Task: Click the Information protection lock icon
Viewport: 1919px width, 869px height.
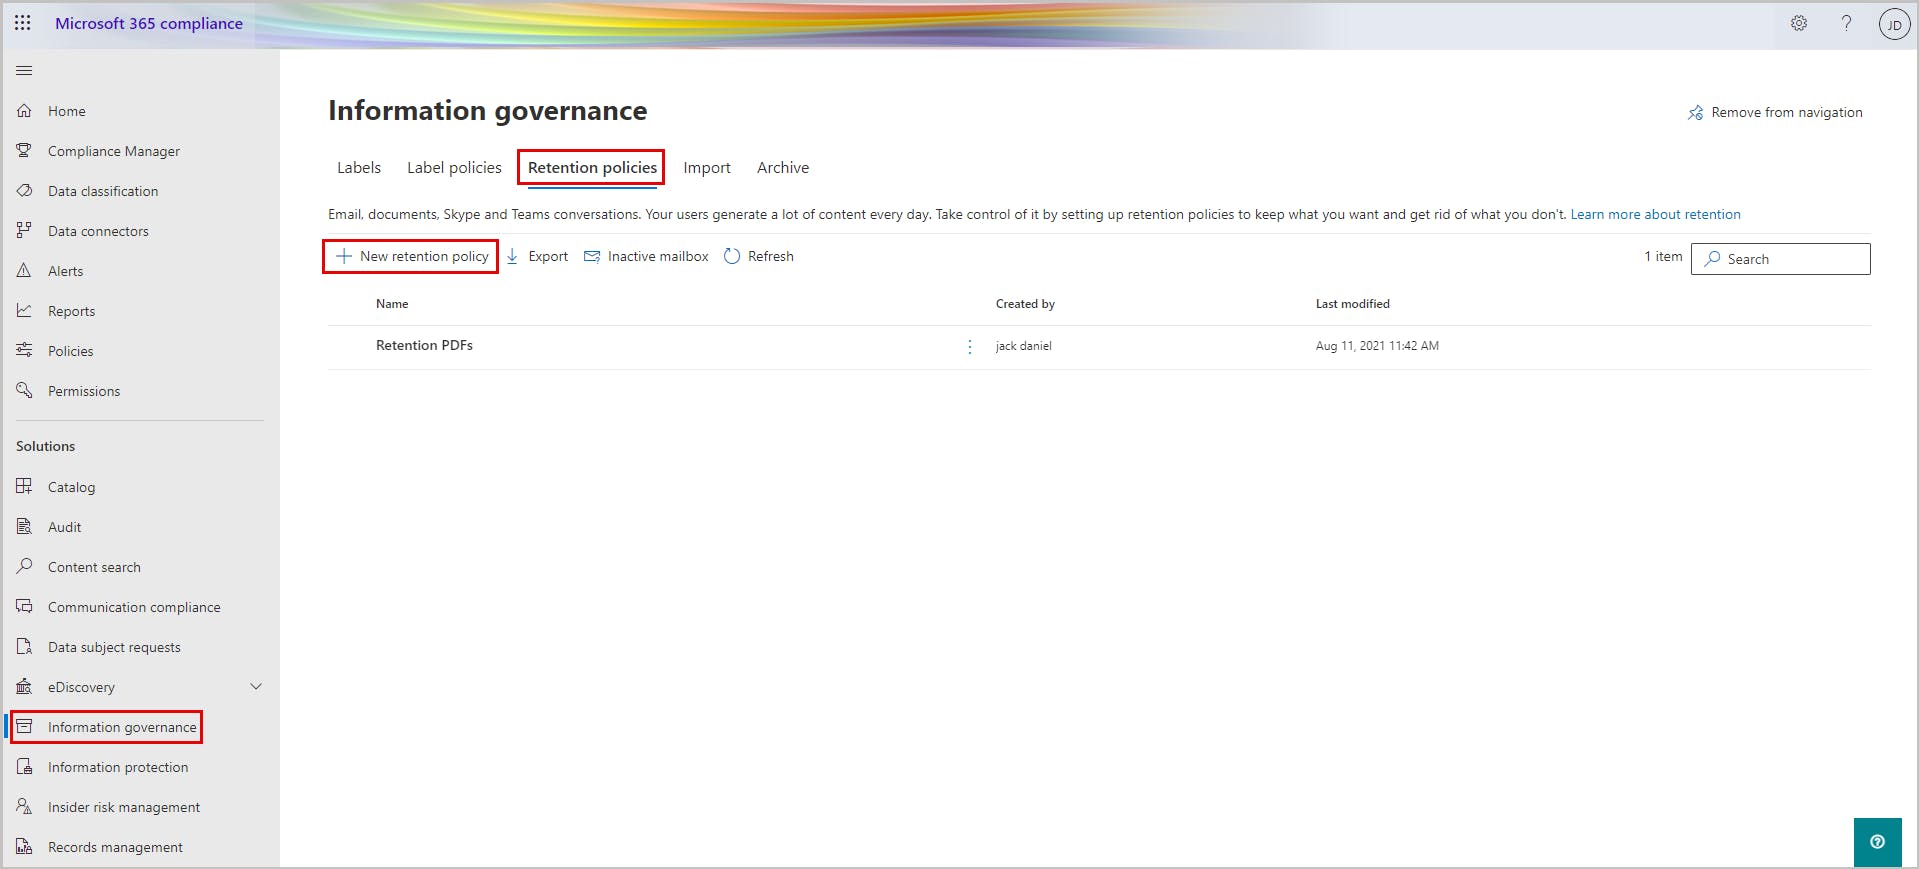Action: point(24,767)
